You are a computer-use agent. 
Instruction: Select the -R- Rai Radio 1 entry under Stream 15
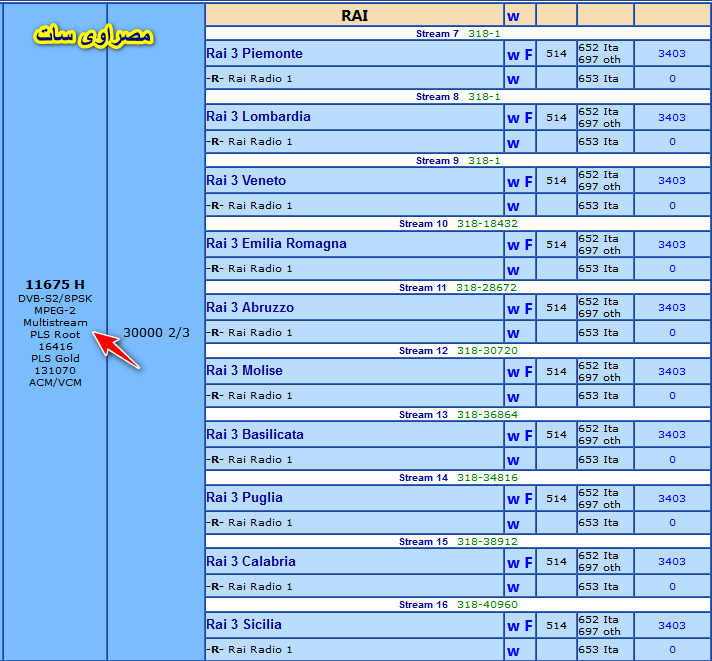249,587
